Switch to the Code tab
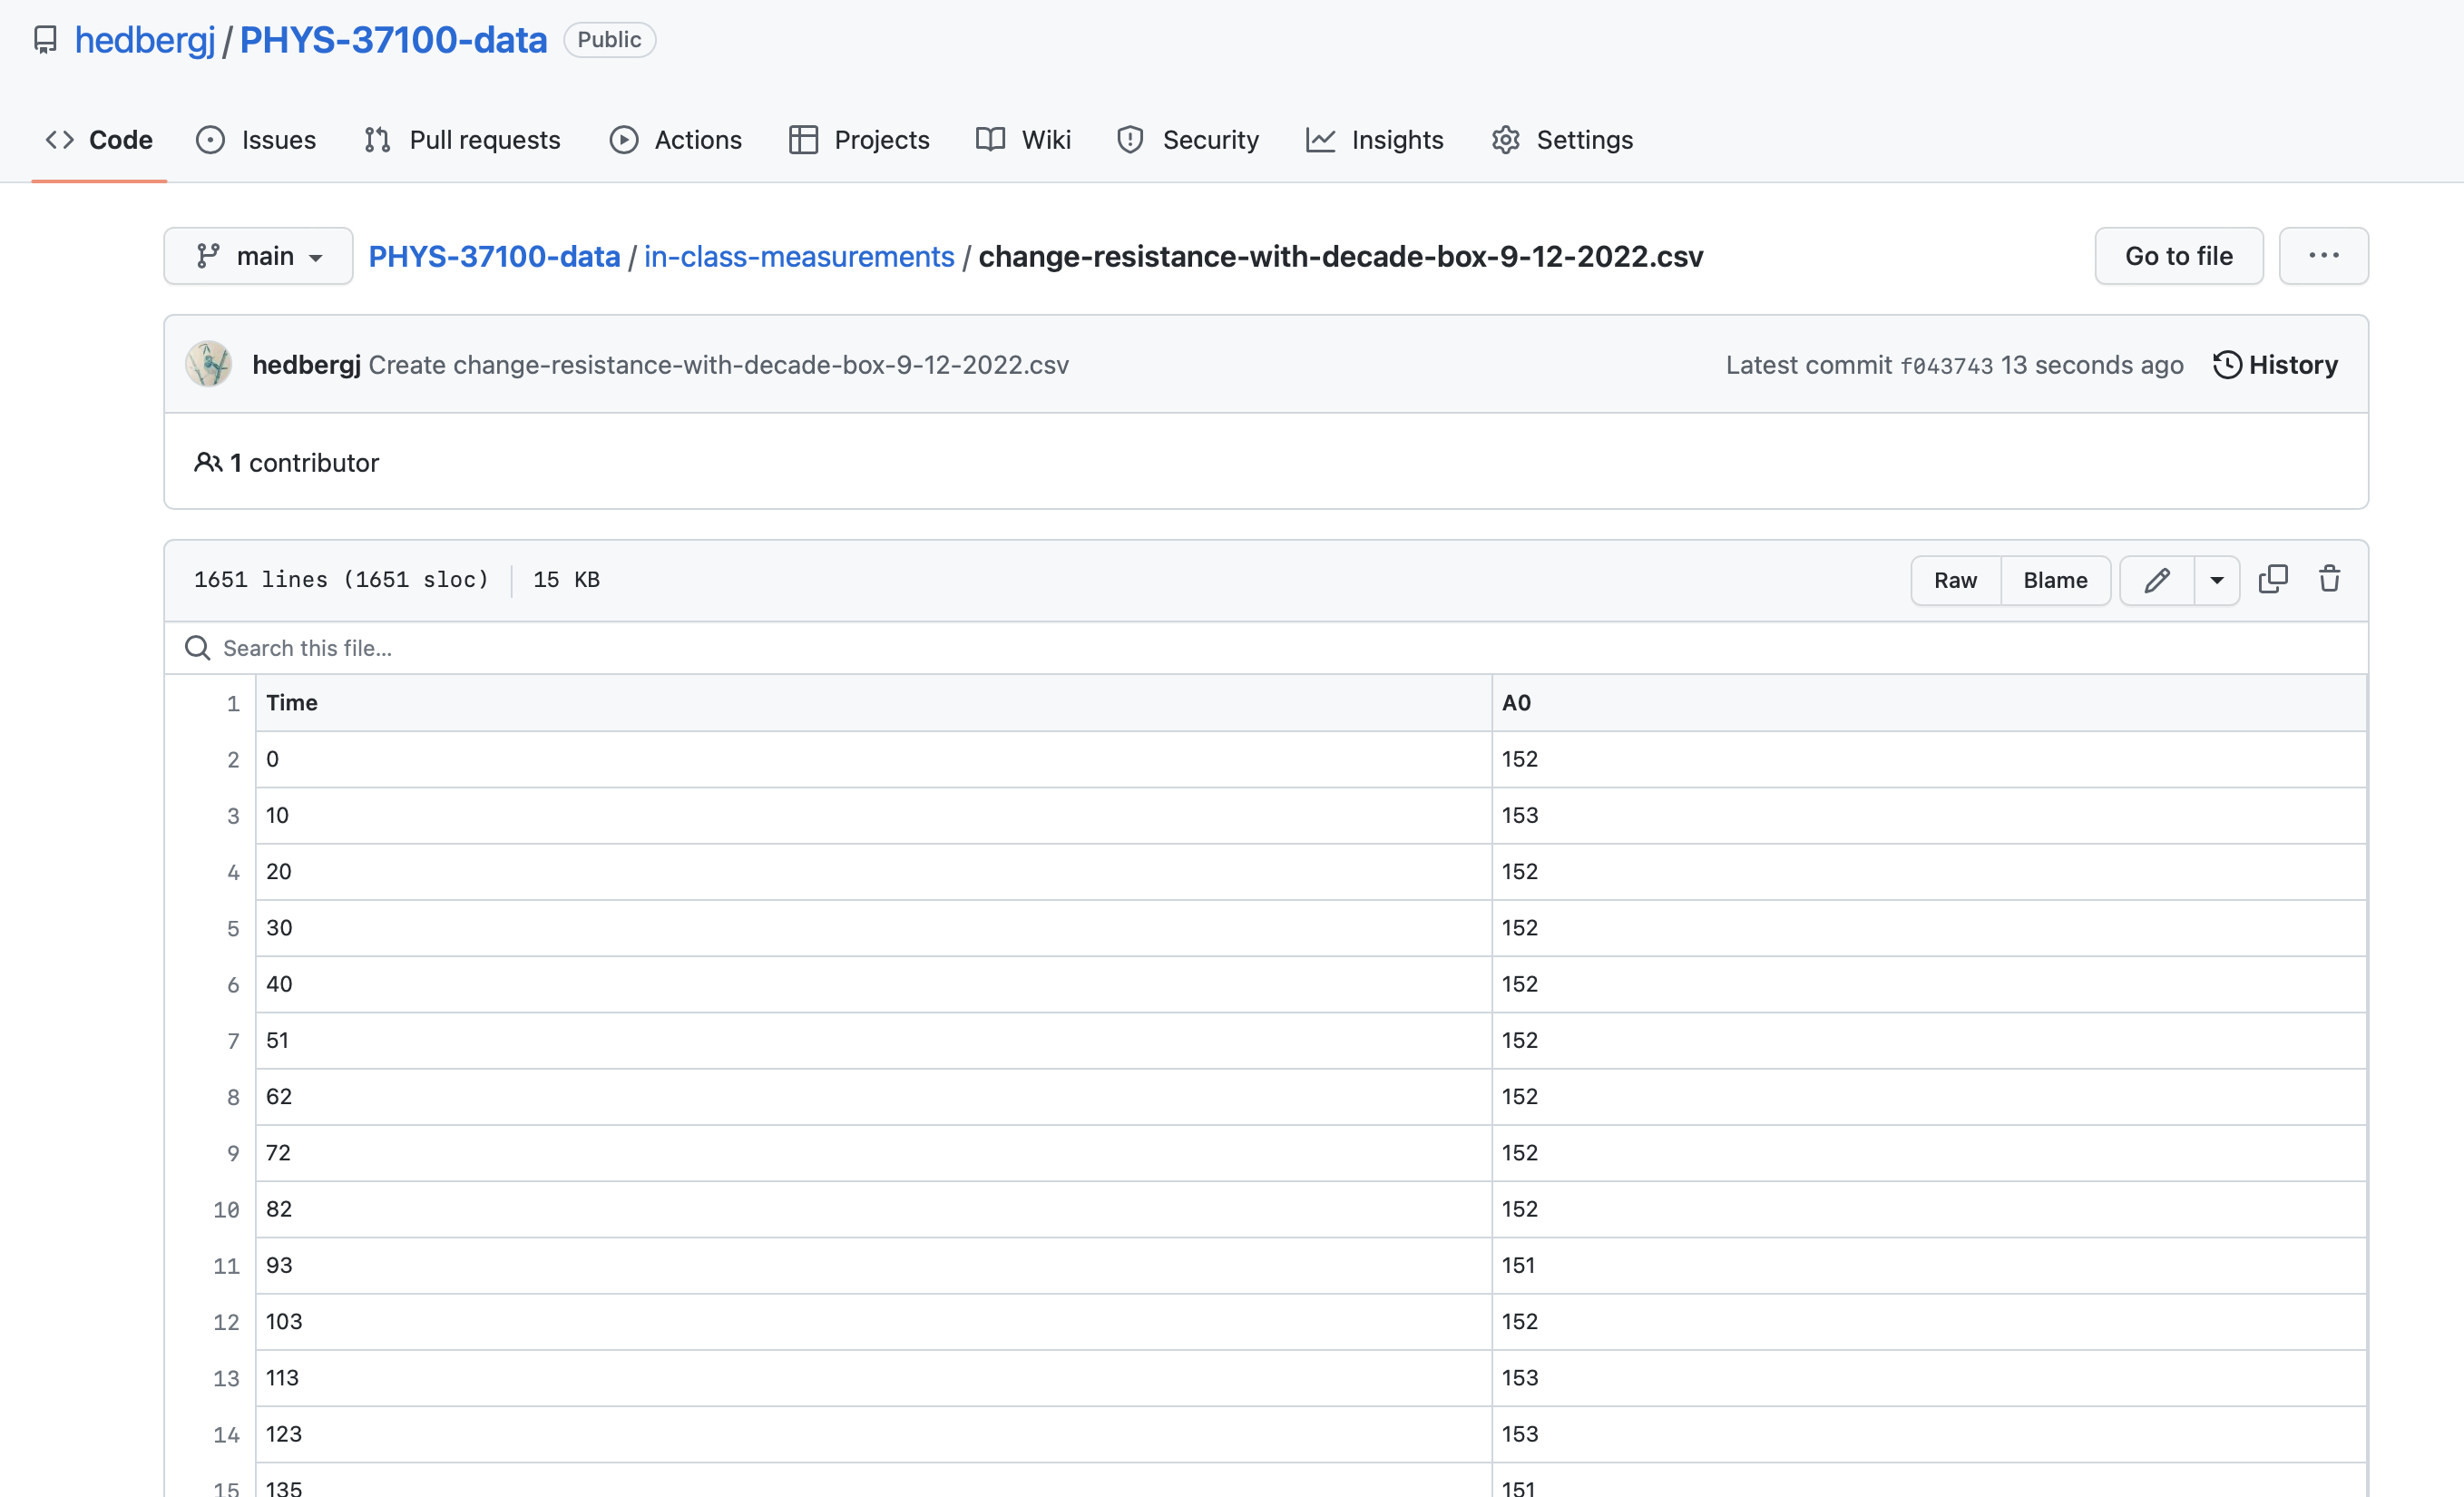 [99, 140]
